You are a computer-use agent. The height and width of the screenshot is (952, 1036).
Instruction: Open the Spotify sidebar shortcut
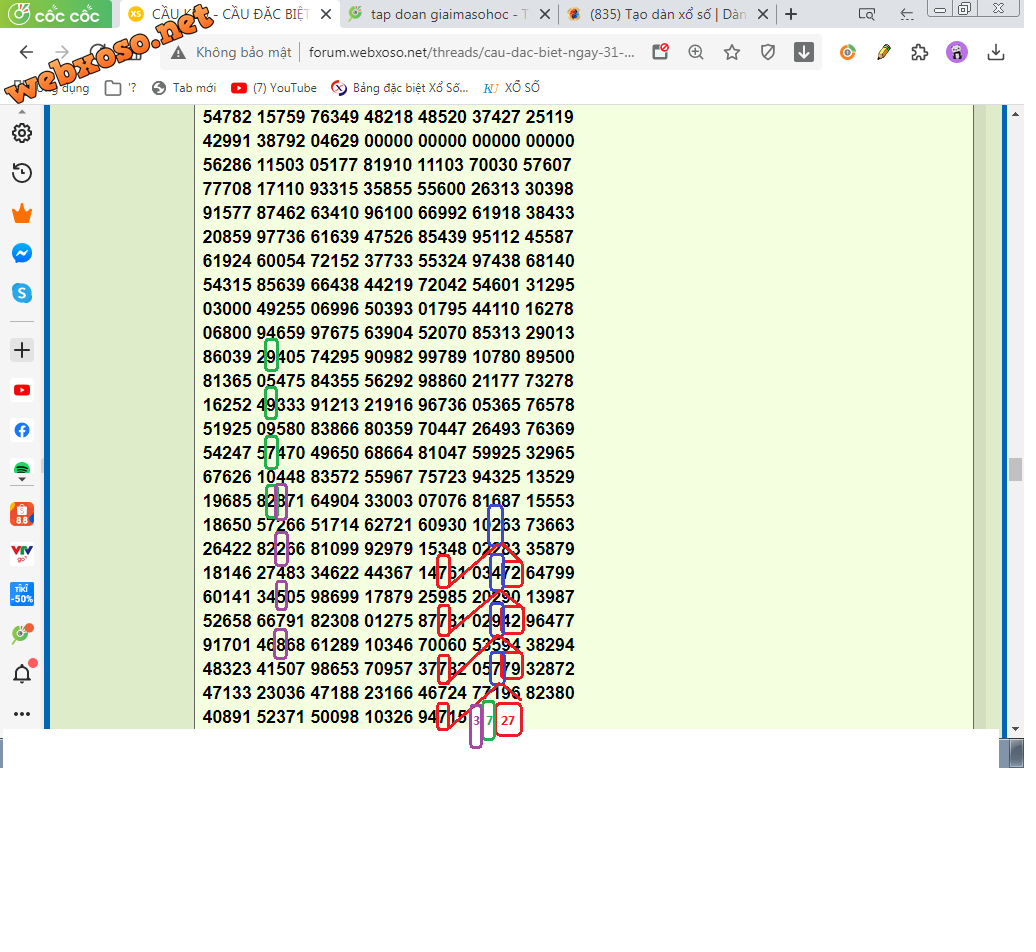pyautogui.click(x=21, y=469)
